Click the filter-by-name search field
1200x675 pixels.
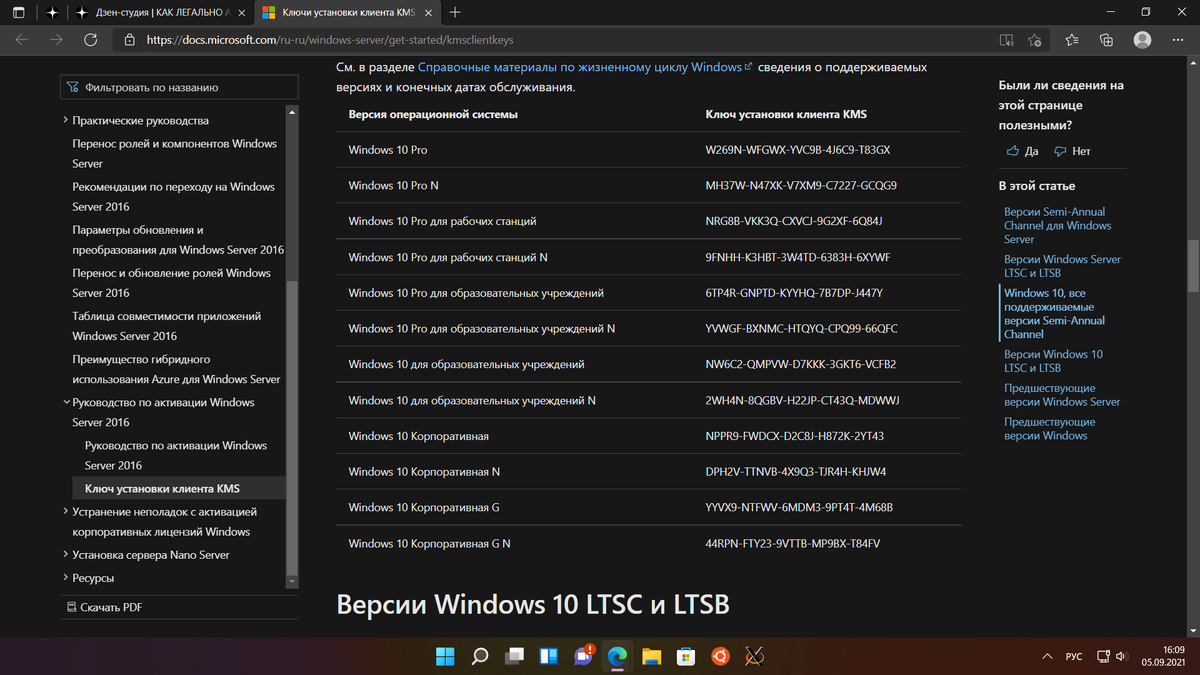pos(180,87)
